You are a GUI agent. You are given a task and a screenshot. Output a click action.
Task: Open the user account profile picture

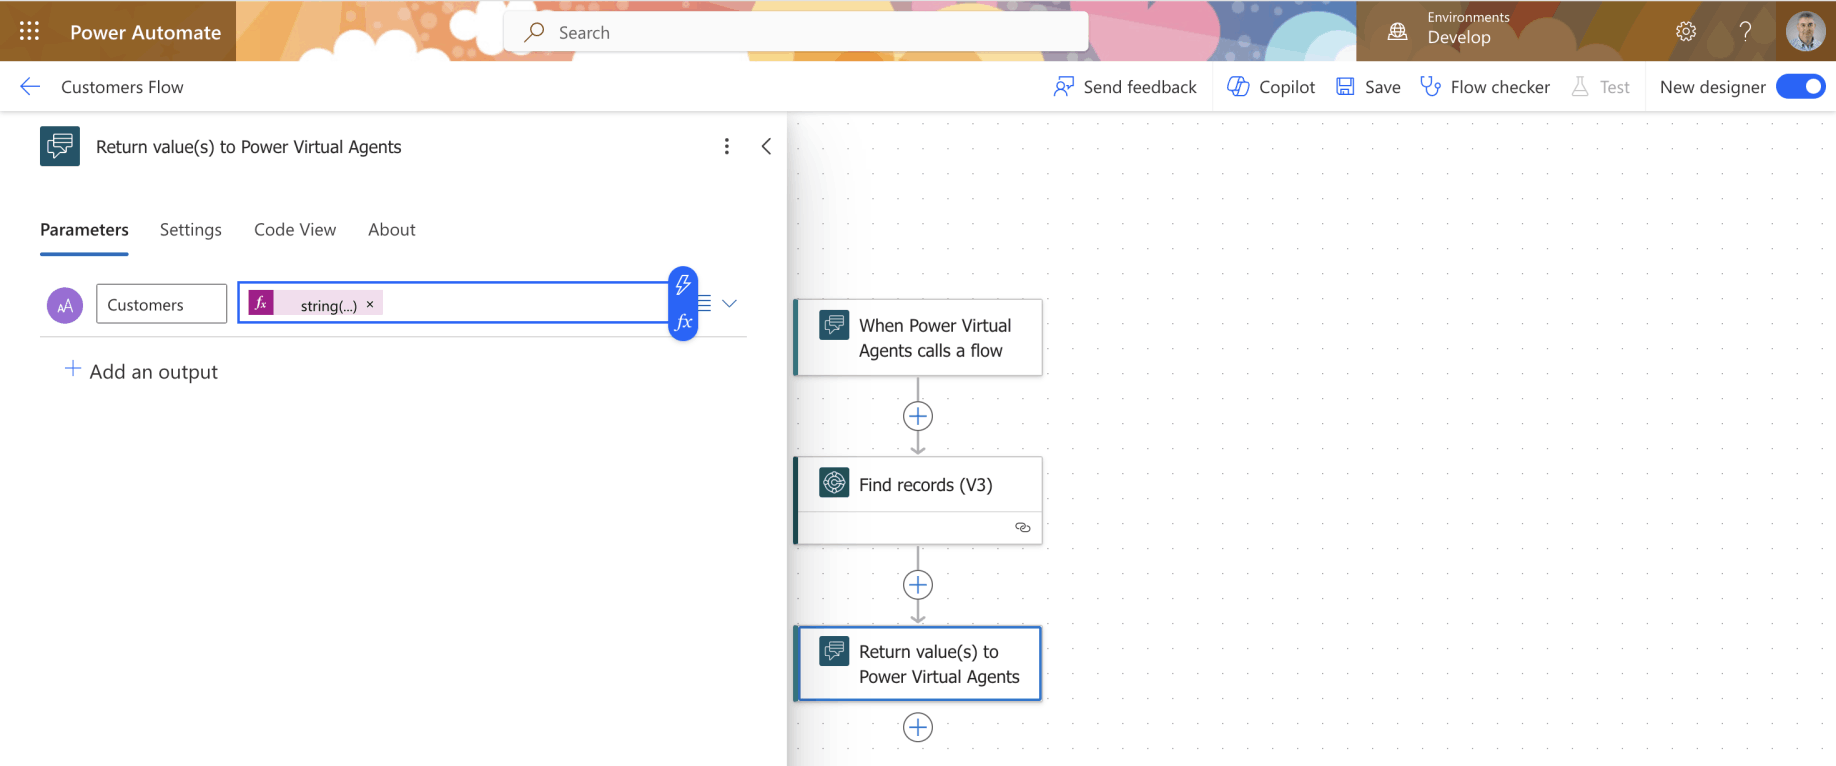point(1805,31)
